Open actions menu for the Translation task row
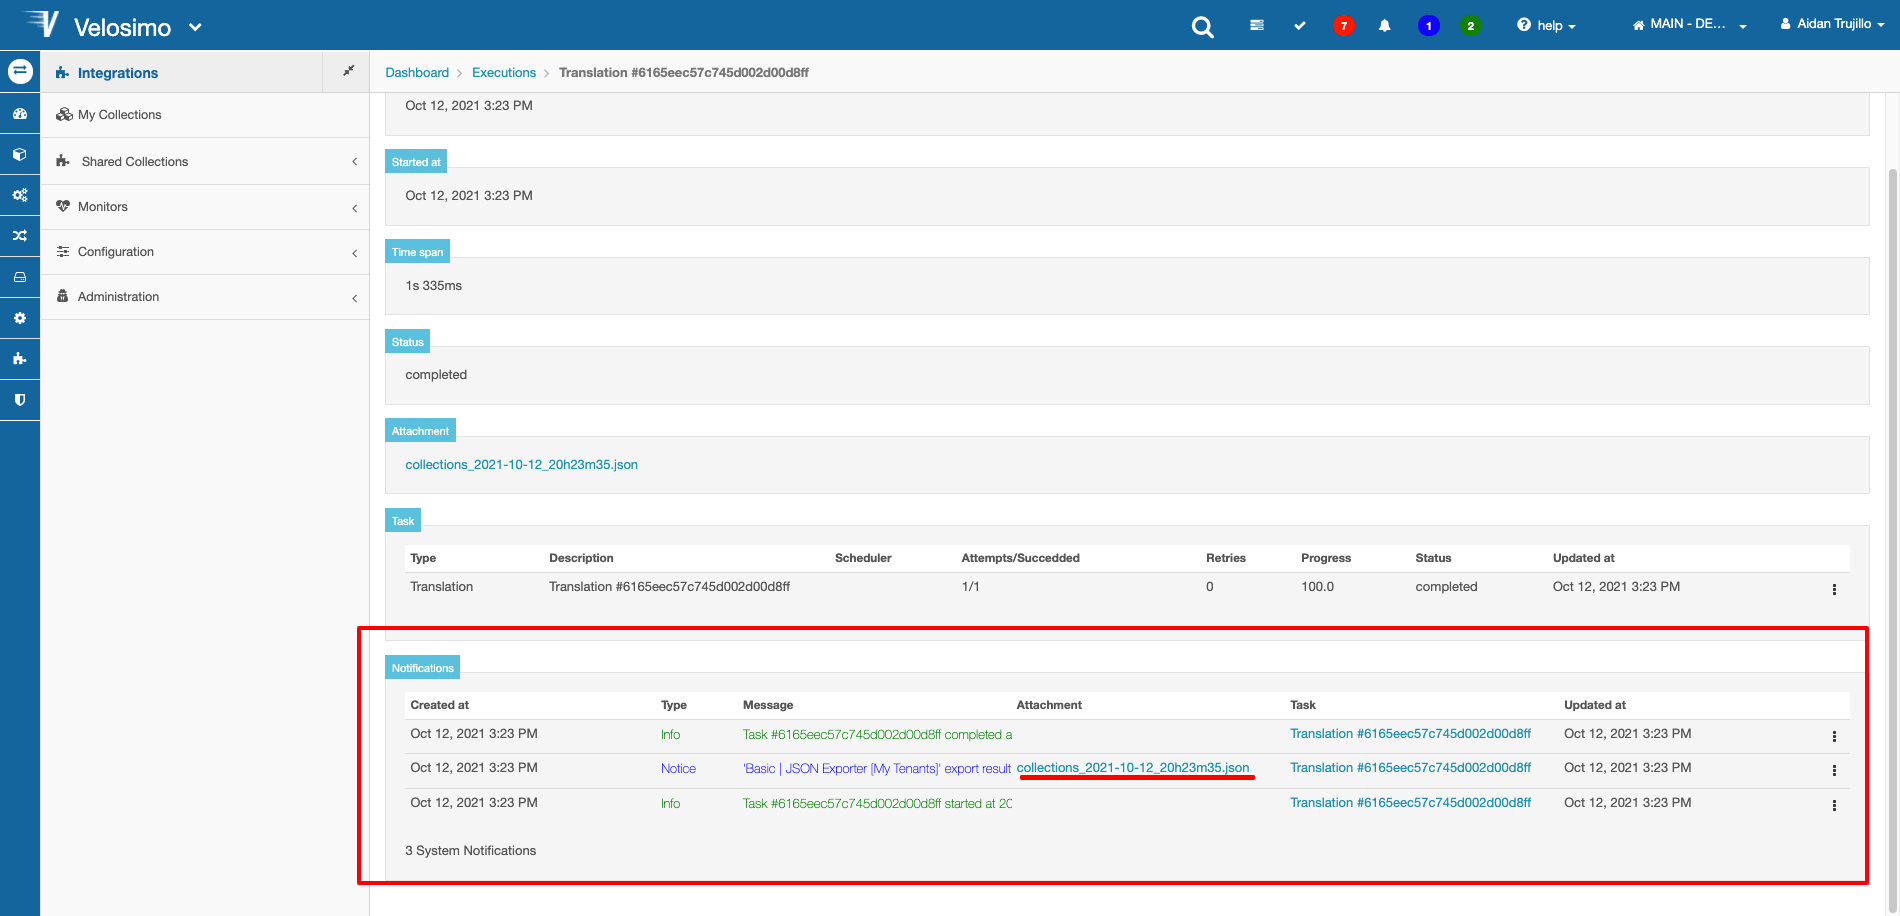 tap(1834, 589)
